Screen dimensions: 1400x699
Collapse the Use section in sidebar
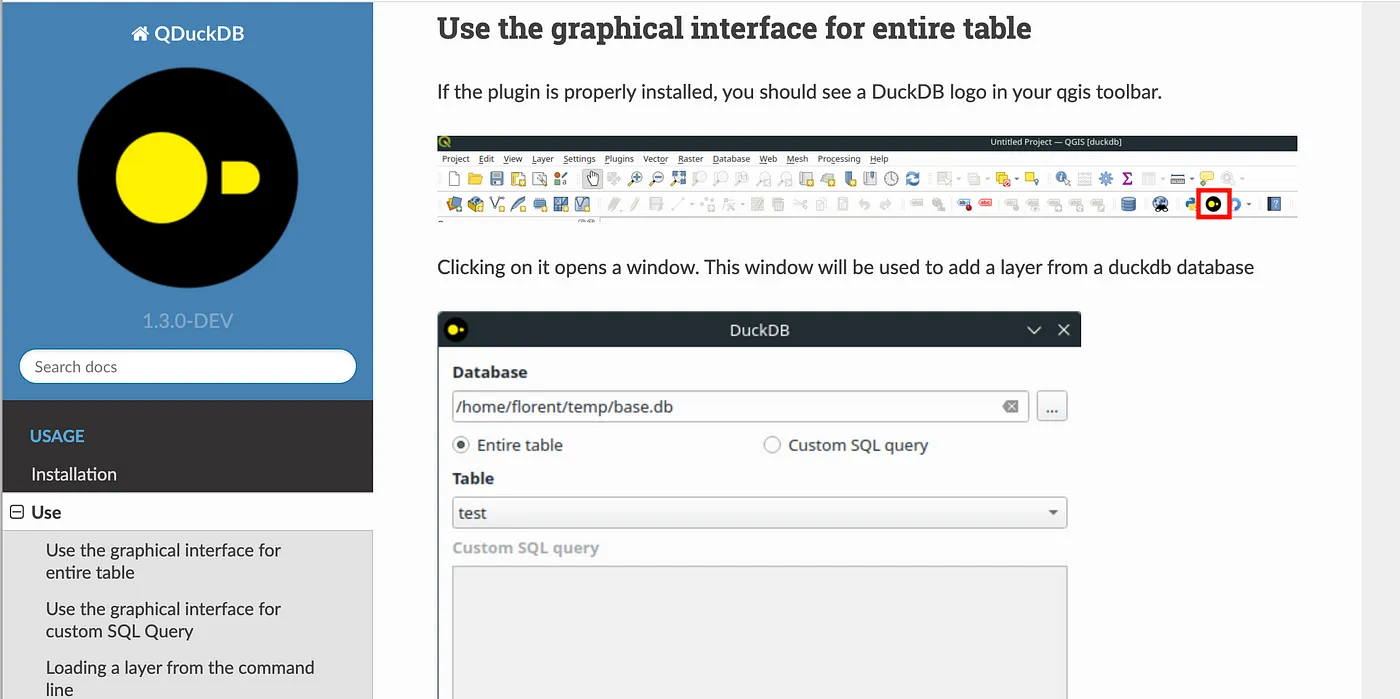click(17, 513)
